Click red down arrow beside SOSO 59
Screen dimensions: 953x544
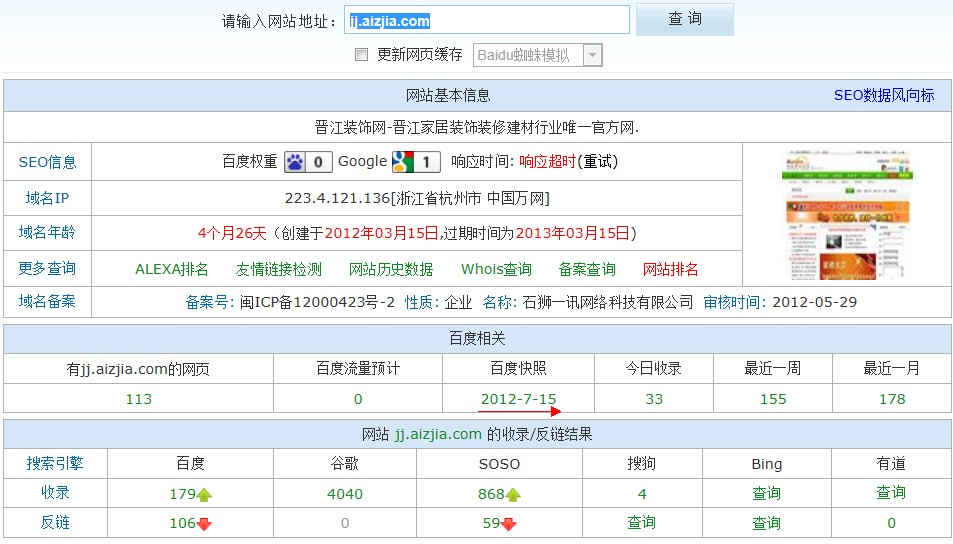(x=508, y=524)
